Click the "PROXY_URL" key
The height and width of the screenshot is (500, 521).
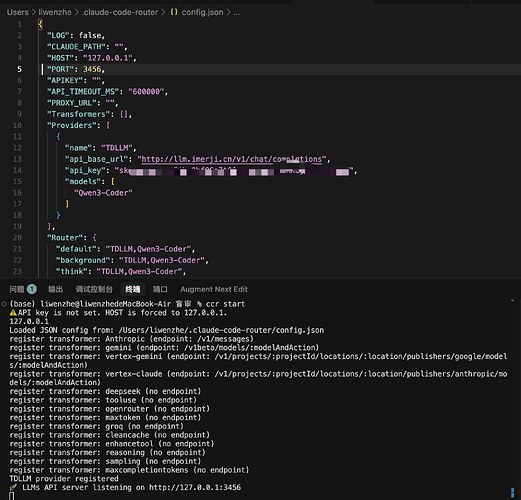(72, 103)
